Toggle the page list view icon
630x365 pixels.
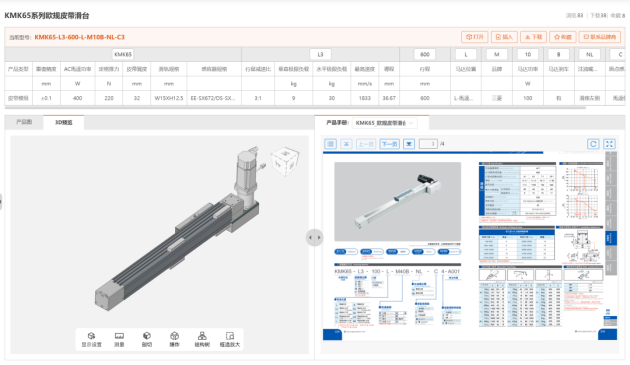coord(330,144)
